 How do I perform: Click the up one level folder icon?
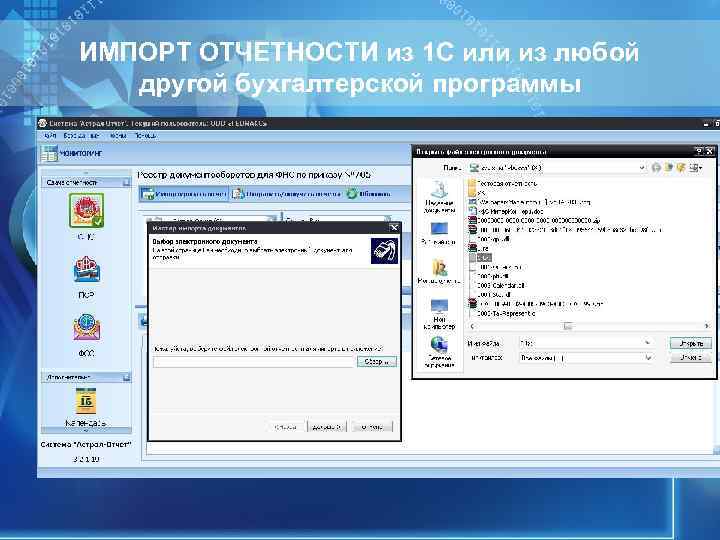(669, 168)
